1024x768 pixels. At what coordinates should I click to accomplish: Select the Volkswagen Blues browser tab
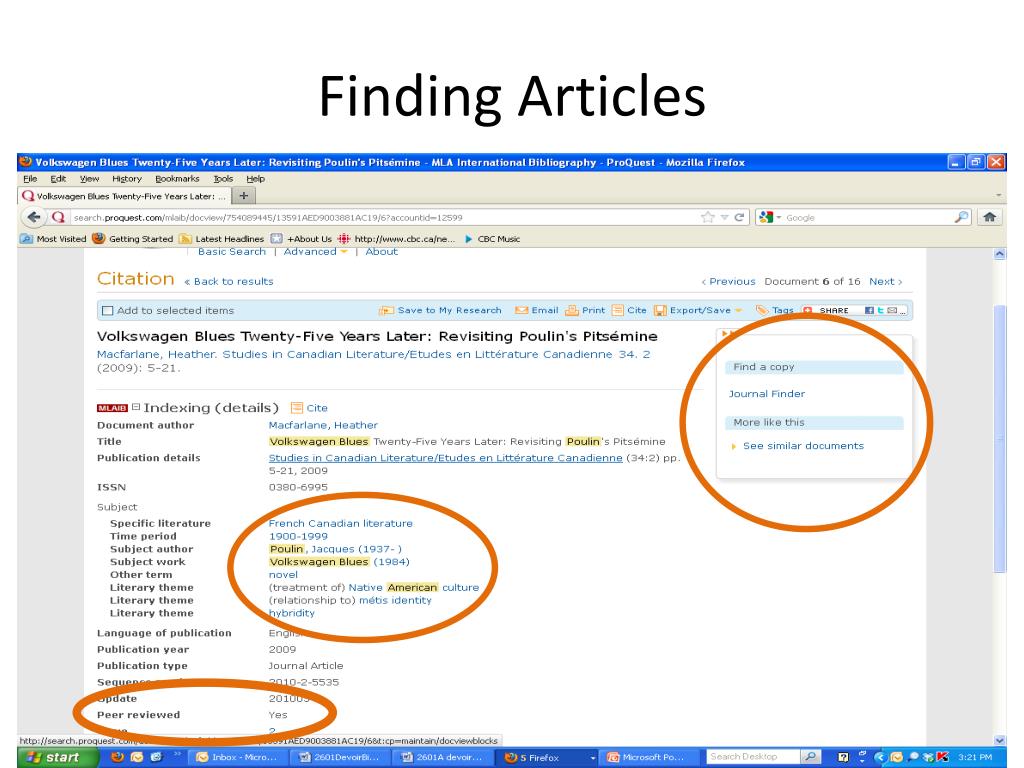click(x=124, y=196)
